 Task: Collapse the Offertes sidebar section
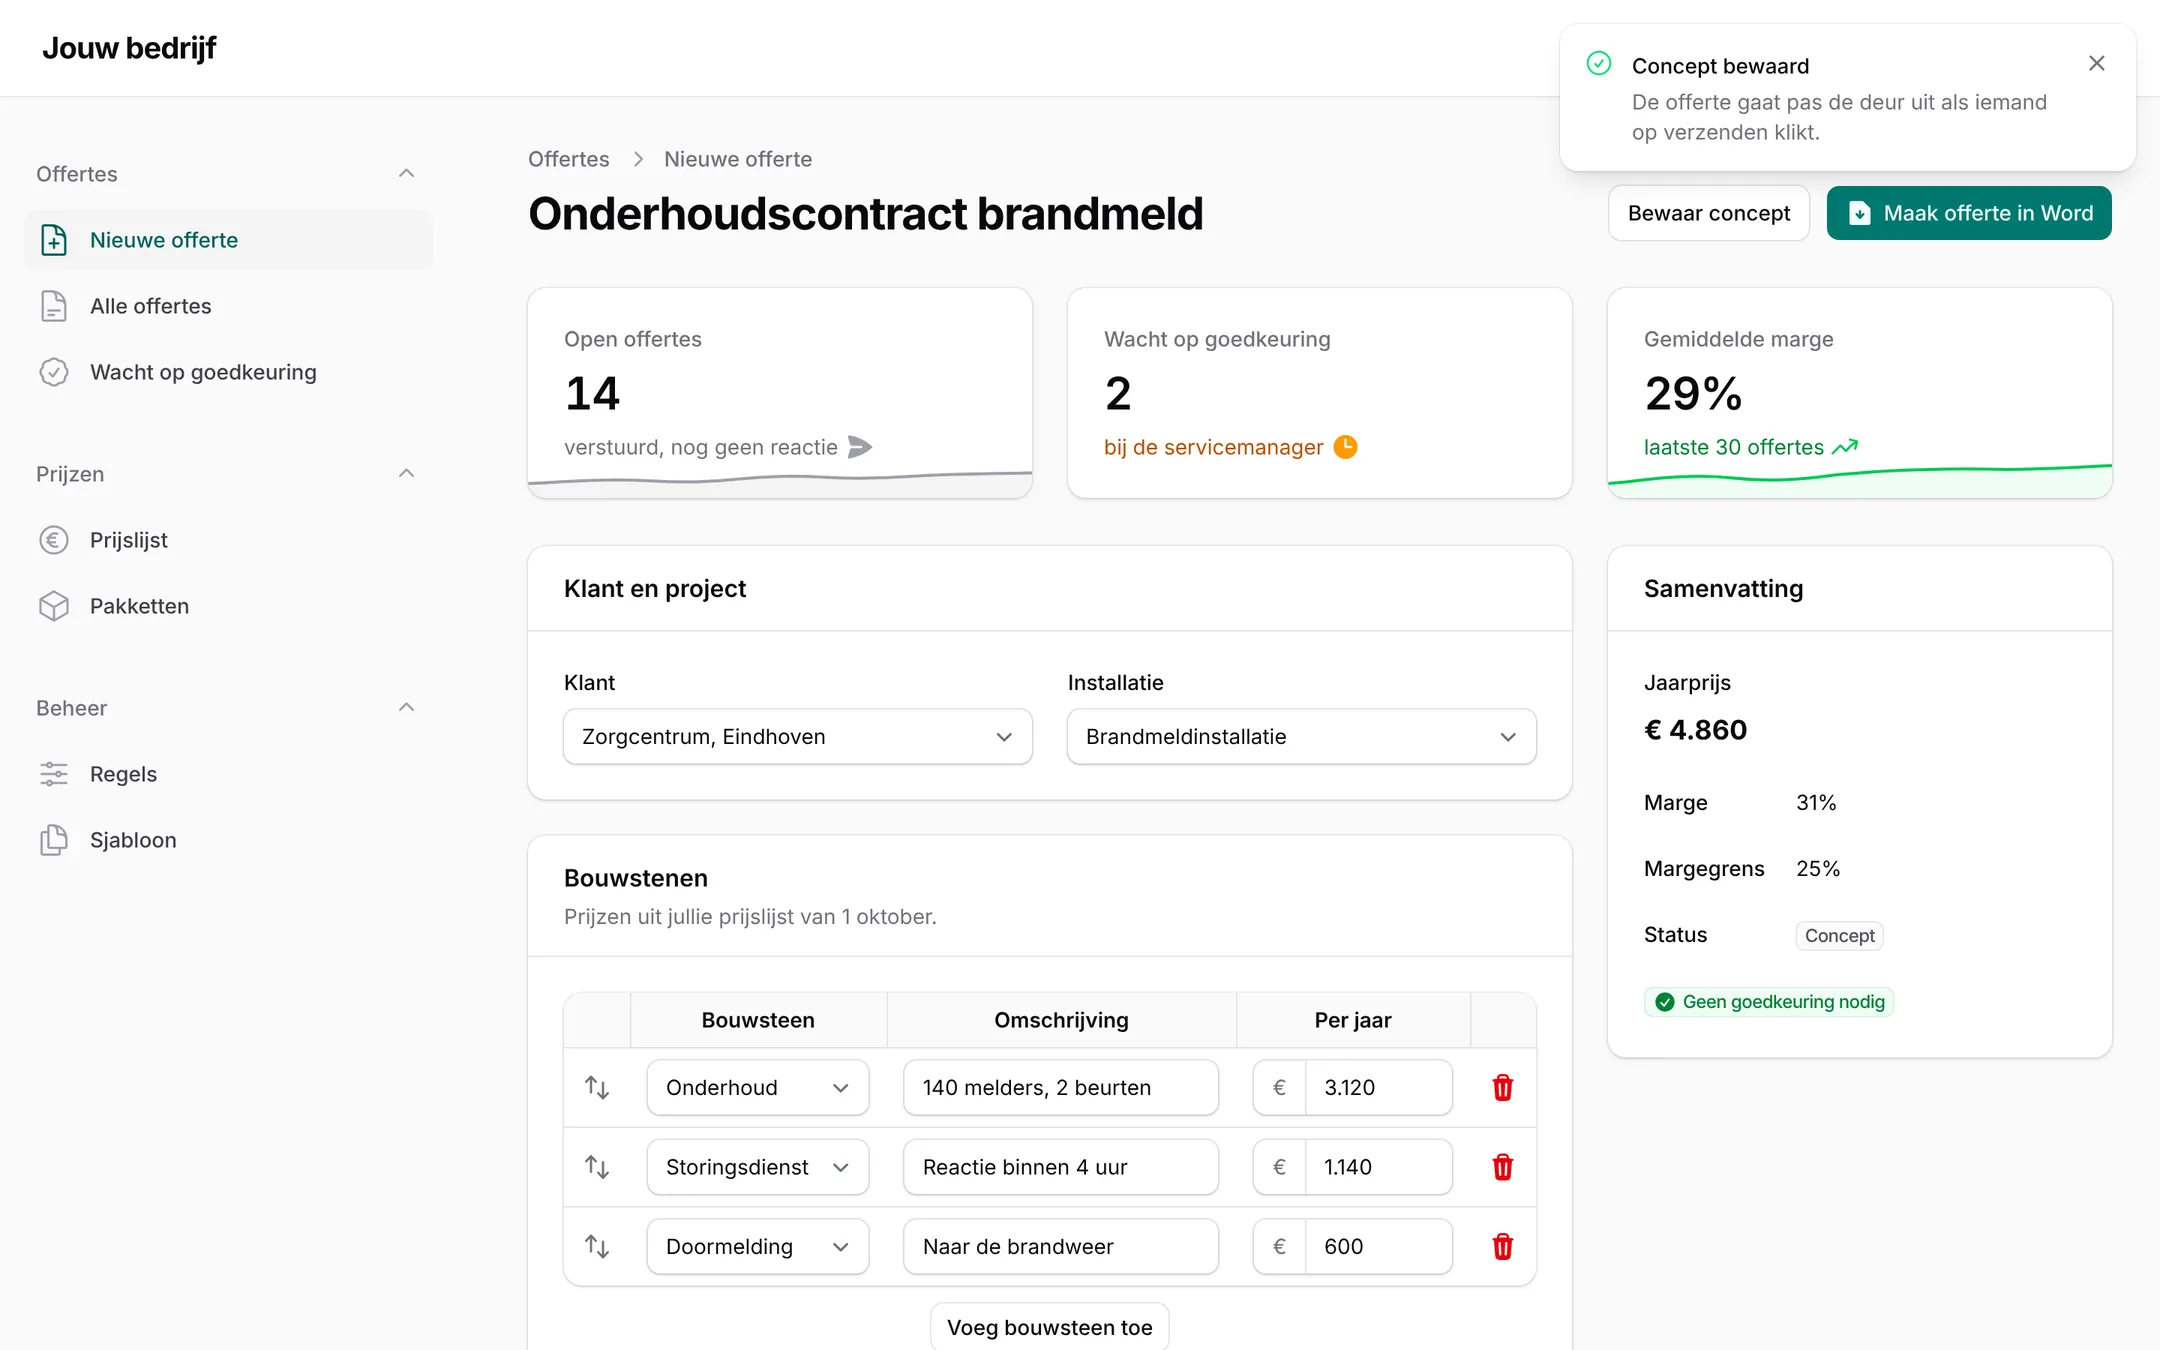[x=406, y=174]
